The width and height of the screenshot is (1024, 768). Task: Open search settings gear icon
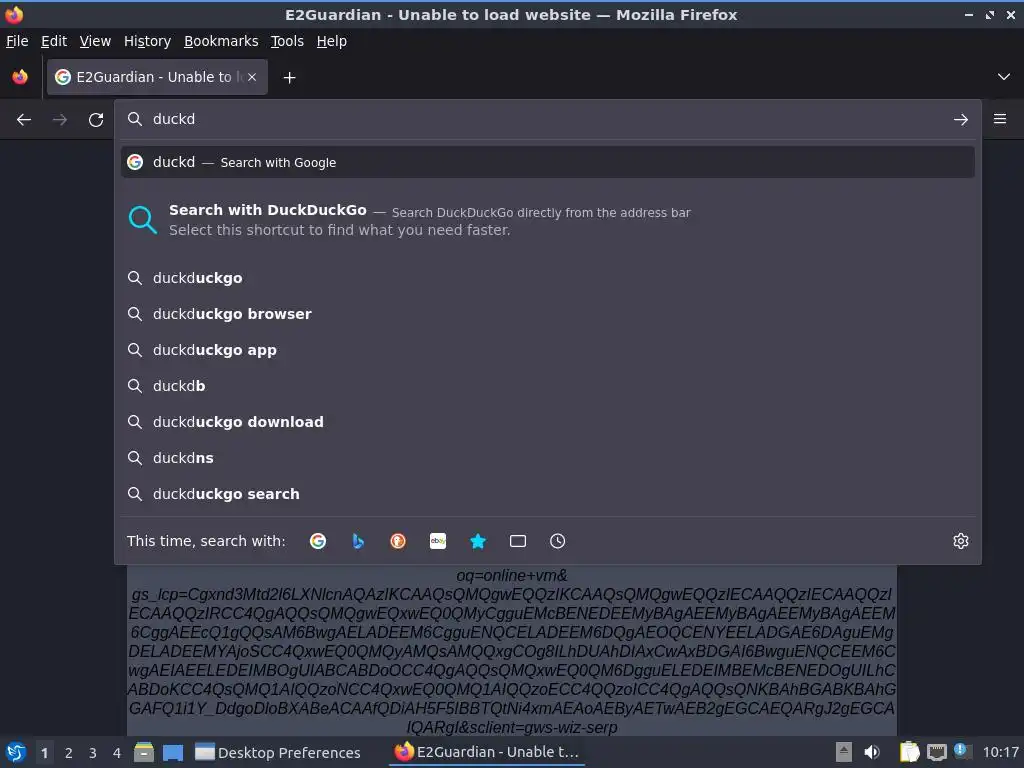click(961, 541)
